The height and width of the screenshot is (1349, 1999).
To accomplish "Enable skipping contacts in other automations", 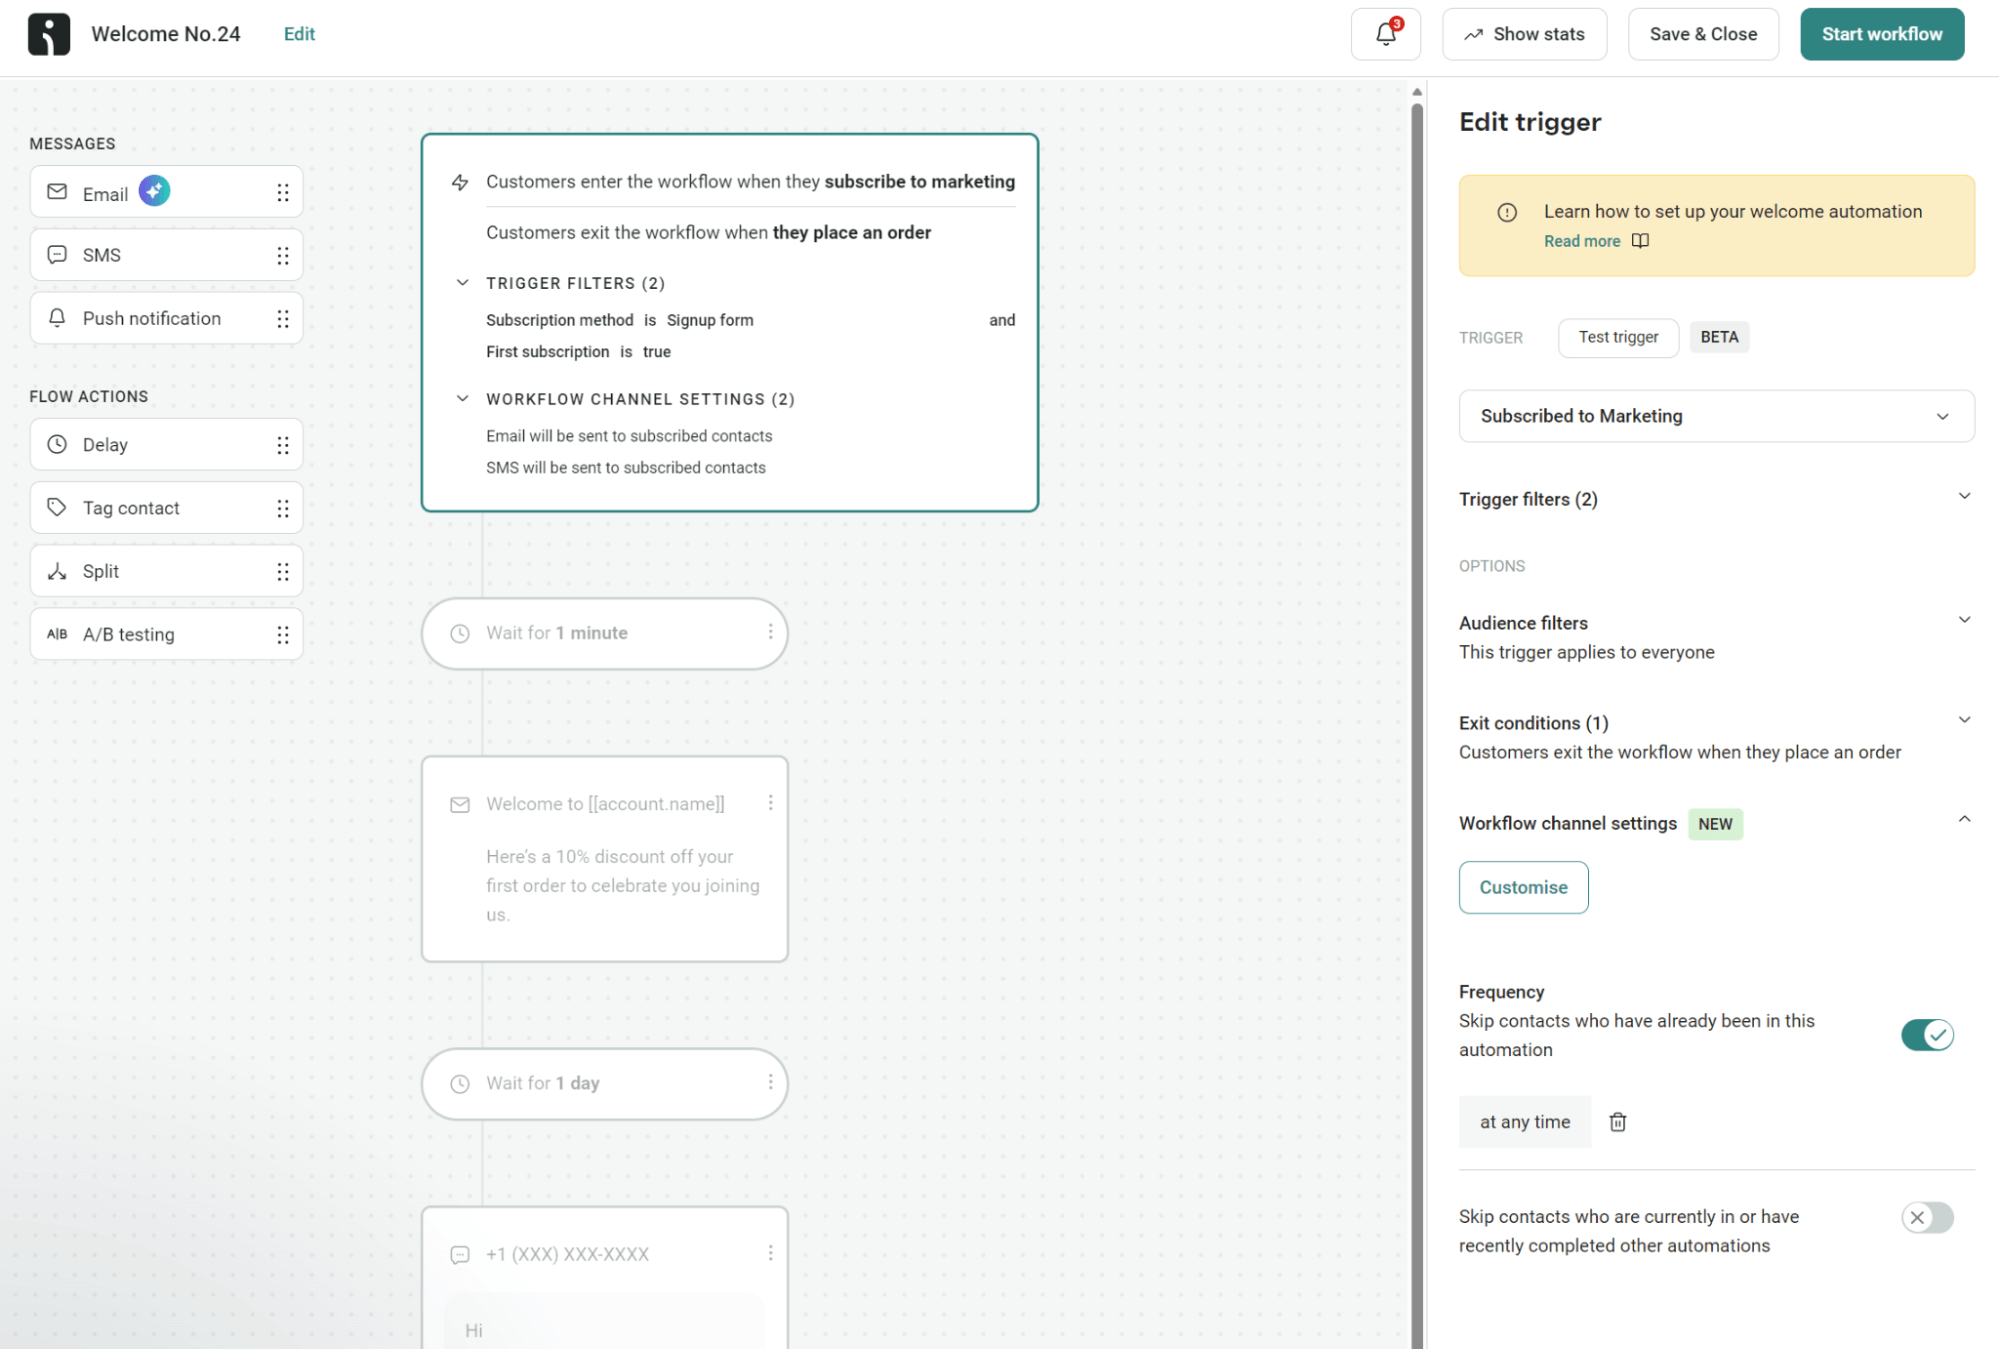I will click(x=1926, y=1218).
